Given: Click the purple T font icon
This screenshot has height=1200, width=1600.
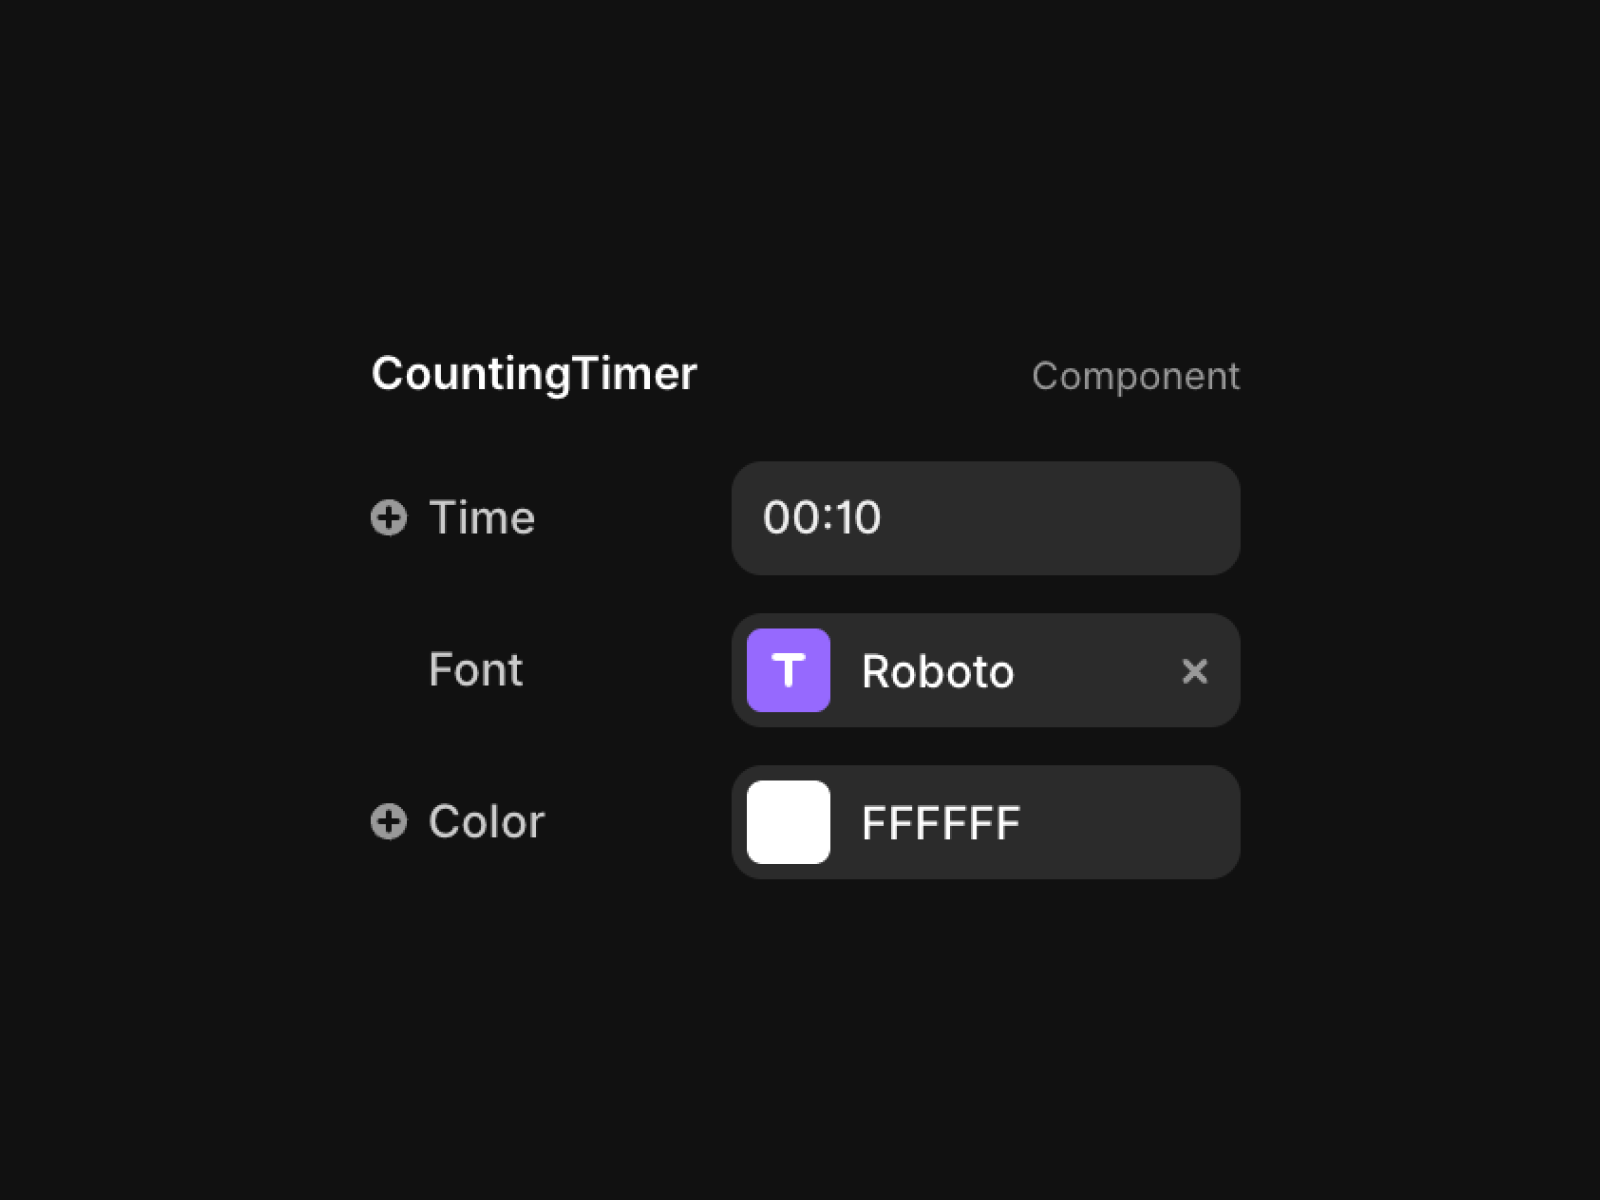Looking at the screenshot, I should (x=788, y=670).
